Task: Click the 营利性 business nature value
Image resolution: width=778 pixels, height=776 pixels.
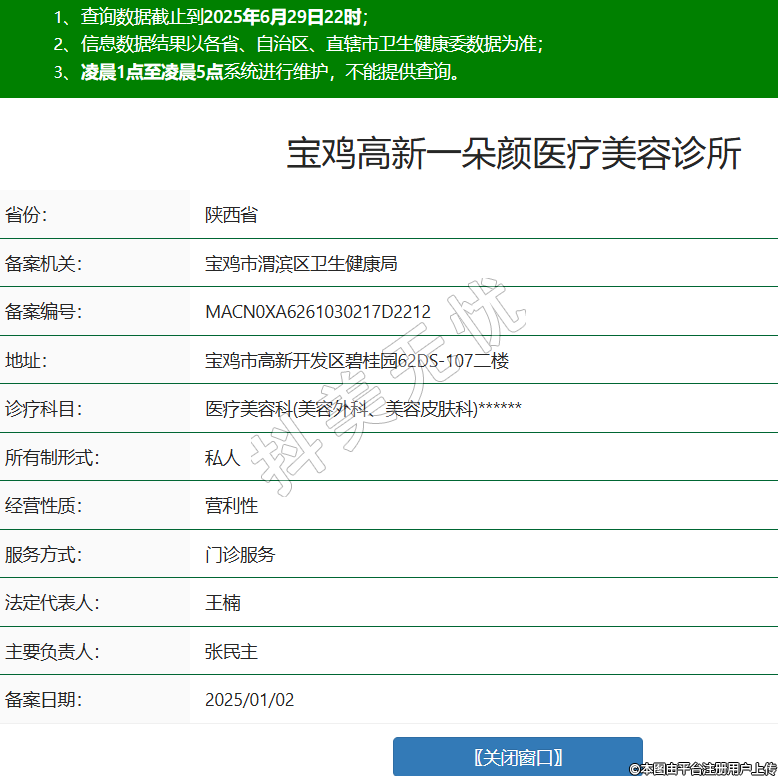Action: pos(232,506)
